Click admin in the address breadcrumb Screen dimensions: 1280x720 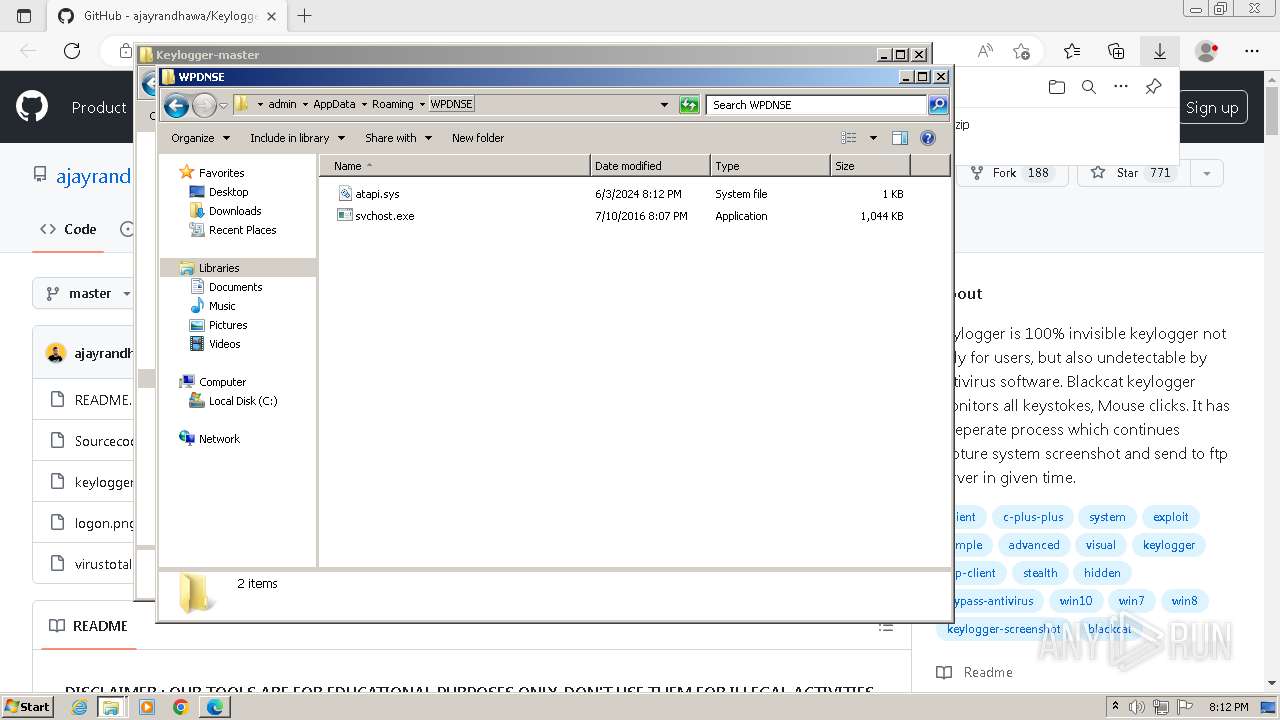(x=282, y=104)
